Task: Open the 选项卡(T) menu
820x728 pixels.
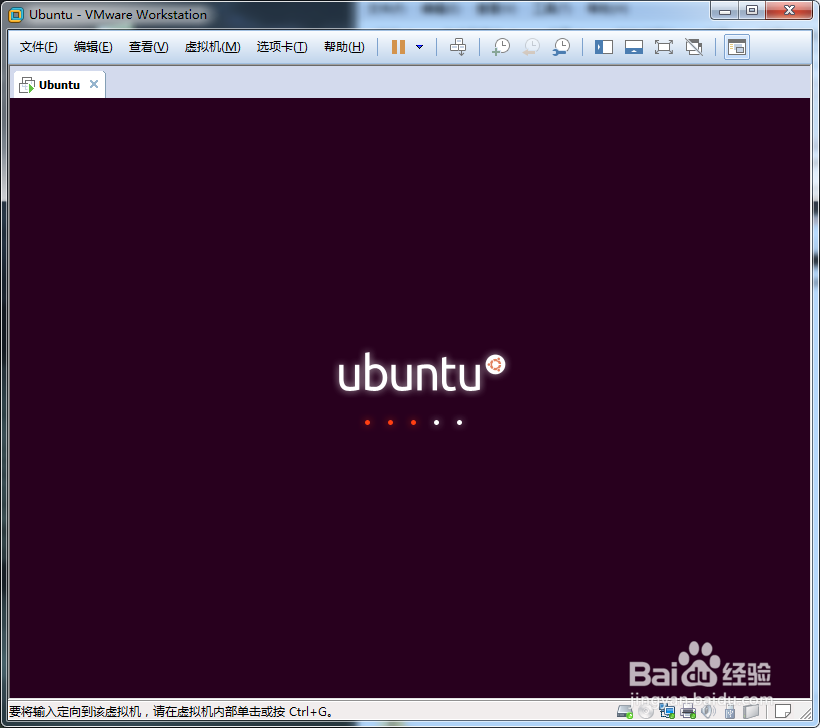Action: pyautogui.click(x=282, y=47)
